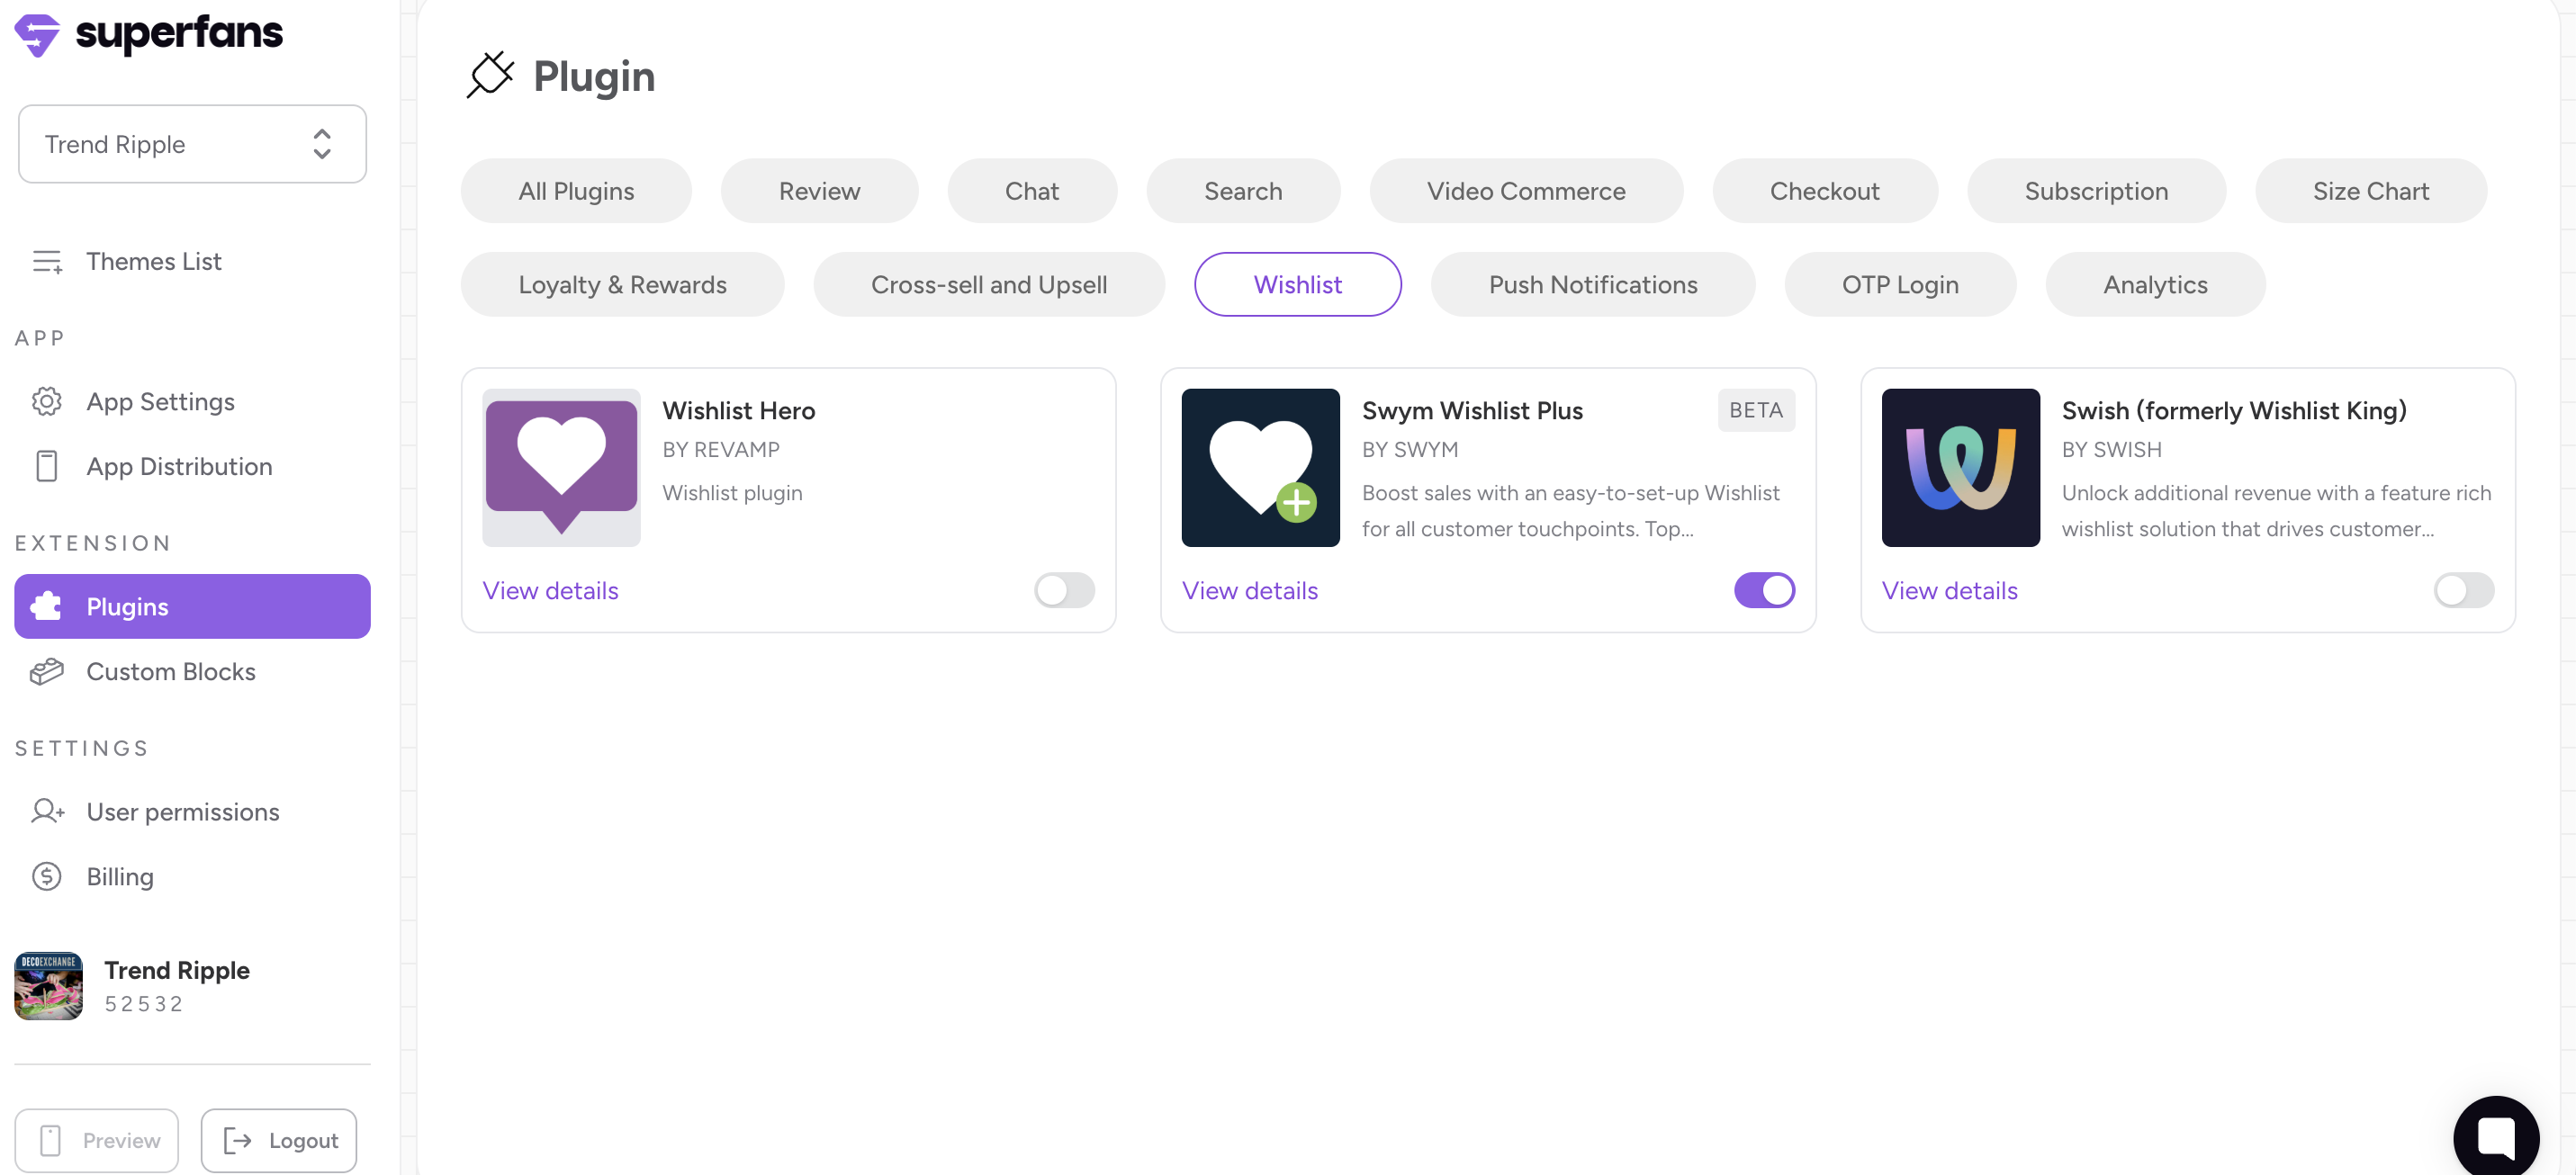Disable the Swym Wishlist Plus toggle
Image resolution: width=2576 pixels, height=1175 pixels.
pos(1764,590)
